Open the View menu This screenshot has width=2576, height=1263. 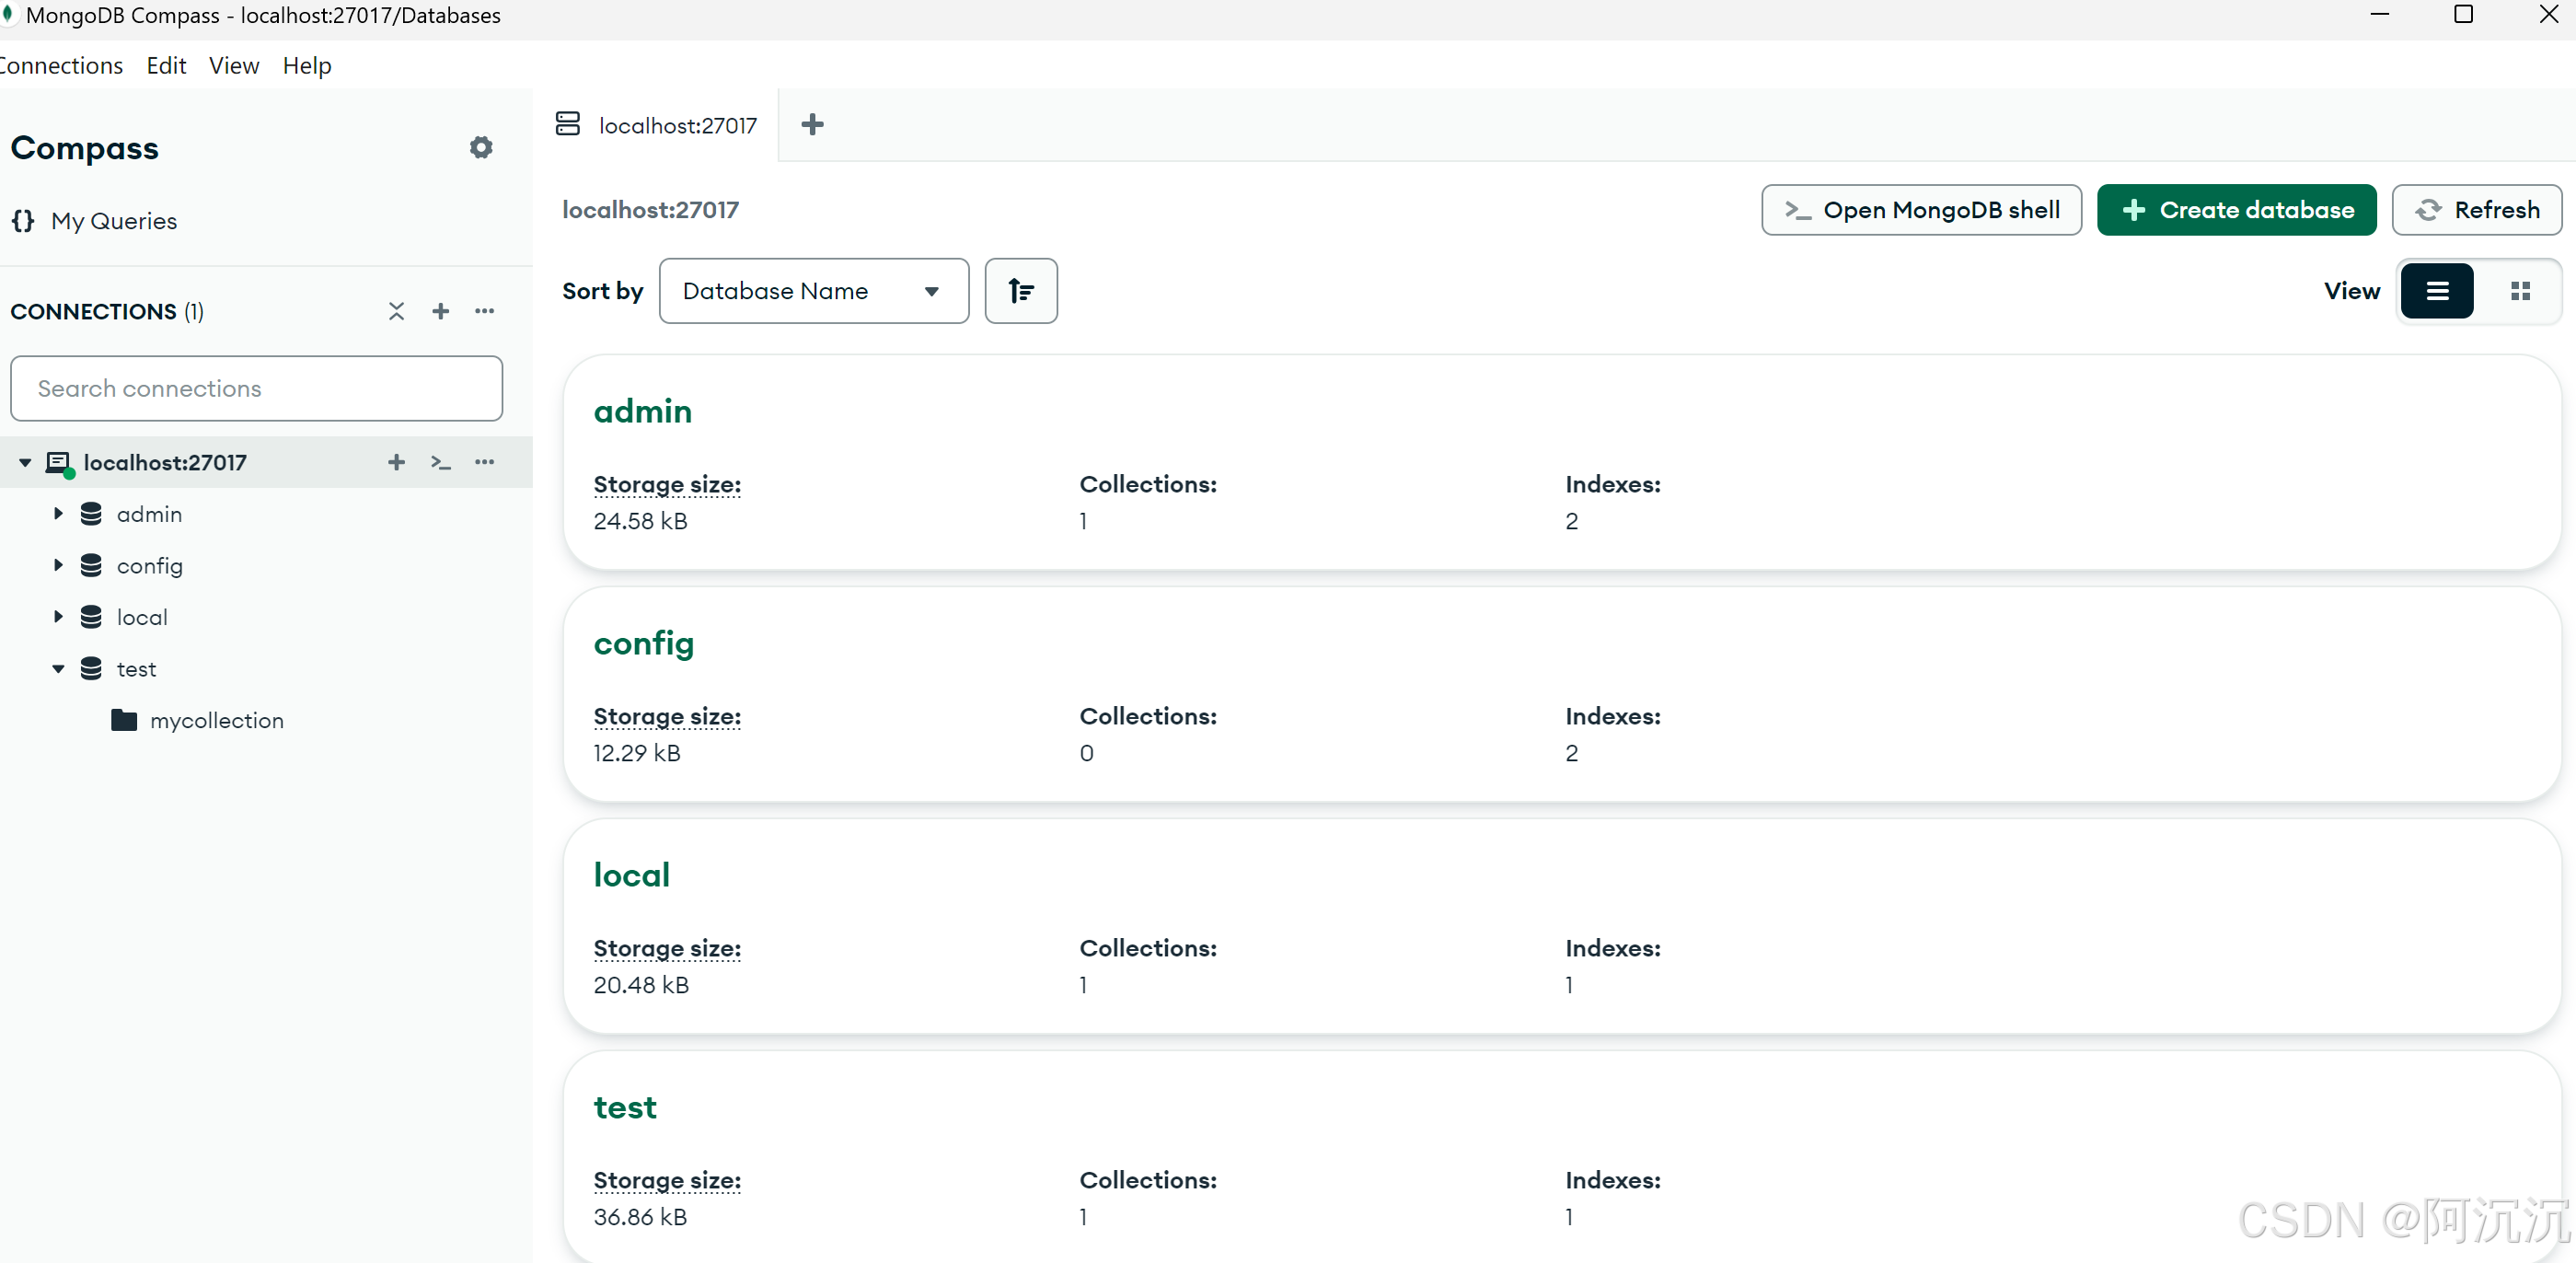pyautogui.click(x=233, y=66)
